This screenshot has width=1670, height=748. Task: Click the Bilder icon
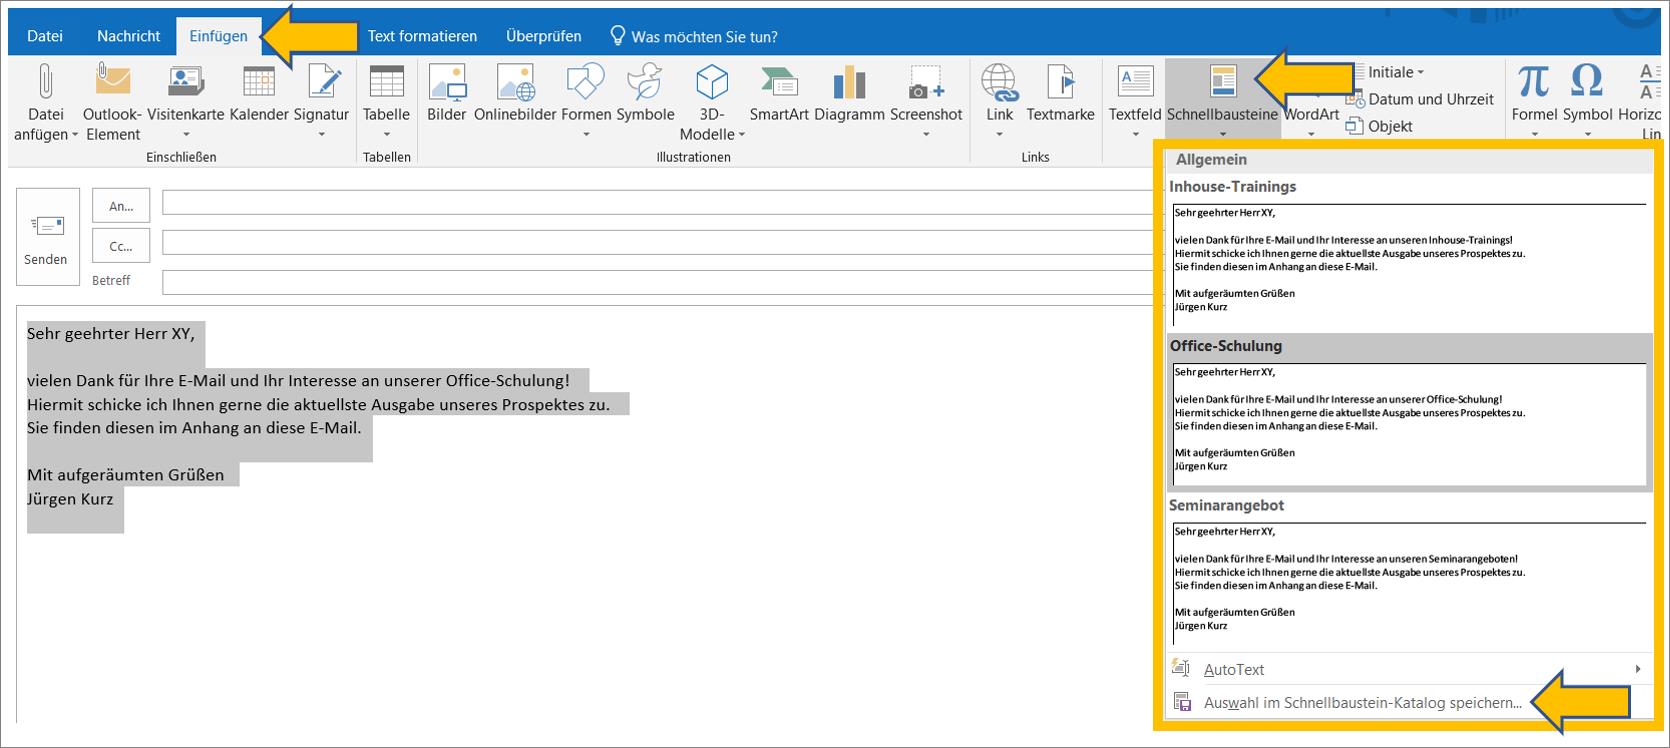[446, 83]
